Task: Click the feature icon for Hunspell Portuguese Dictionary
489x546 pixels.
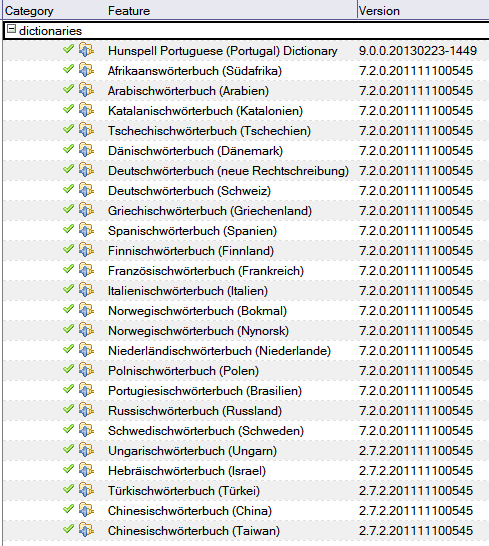Action: click(x=86, y=50)
